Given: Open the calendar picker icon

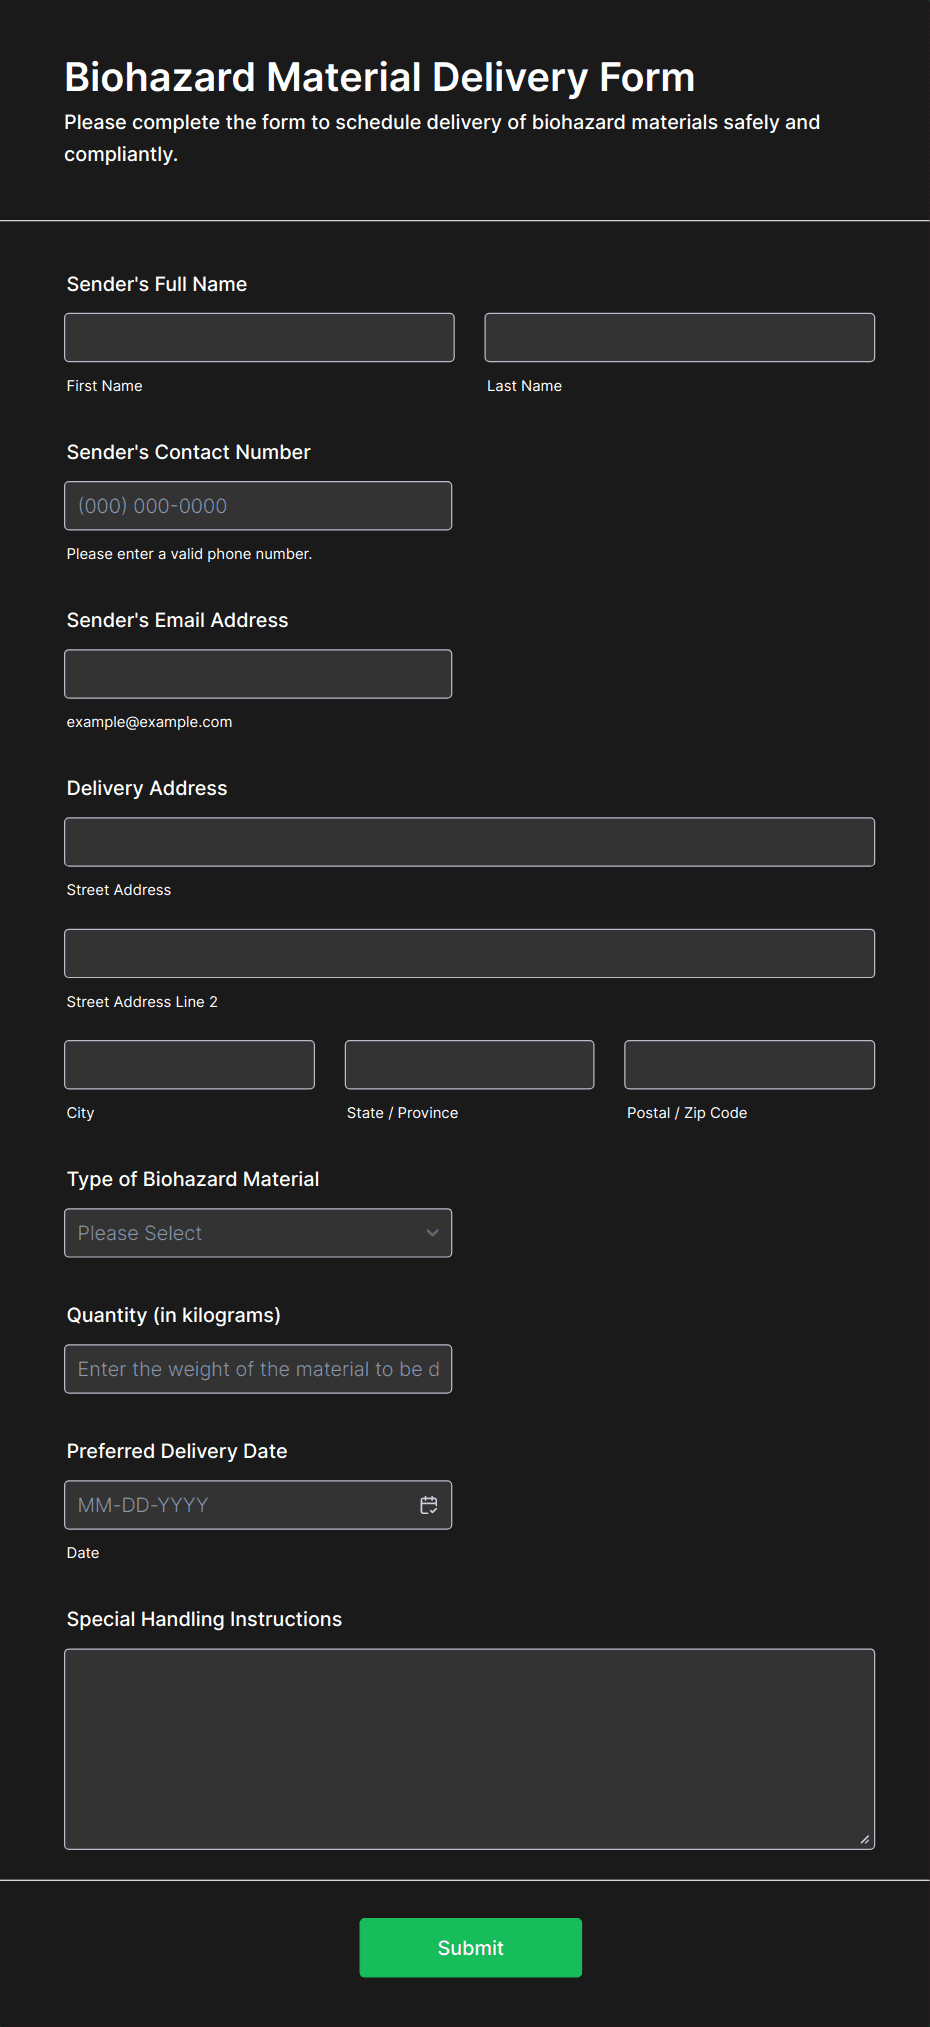Looking at the screenshot, I should tap(429, 1505).
